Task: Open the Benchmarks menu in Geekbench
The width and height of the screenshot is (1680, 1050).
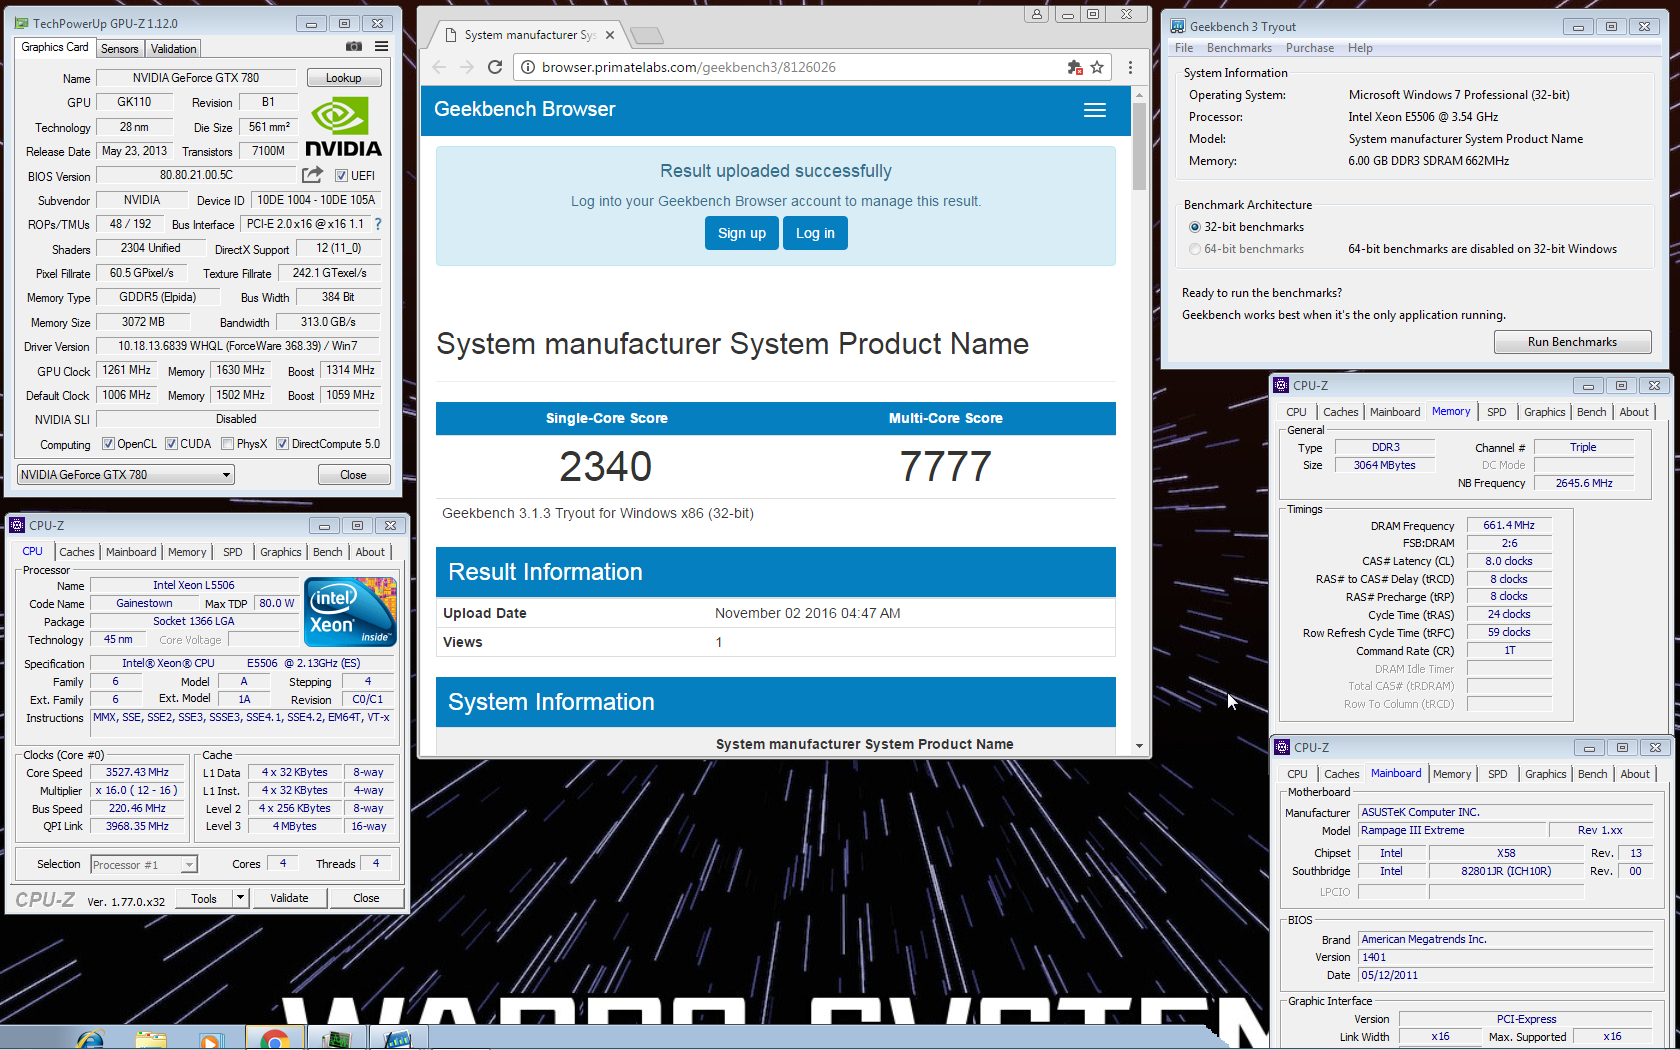Action: [x=1239, y=48]
